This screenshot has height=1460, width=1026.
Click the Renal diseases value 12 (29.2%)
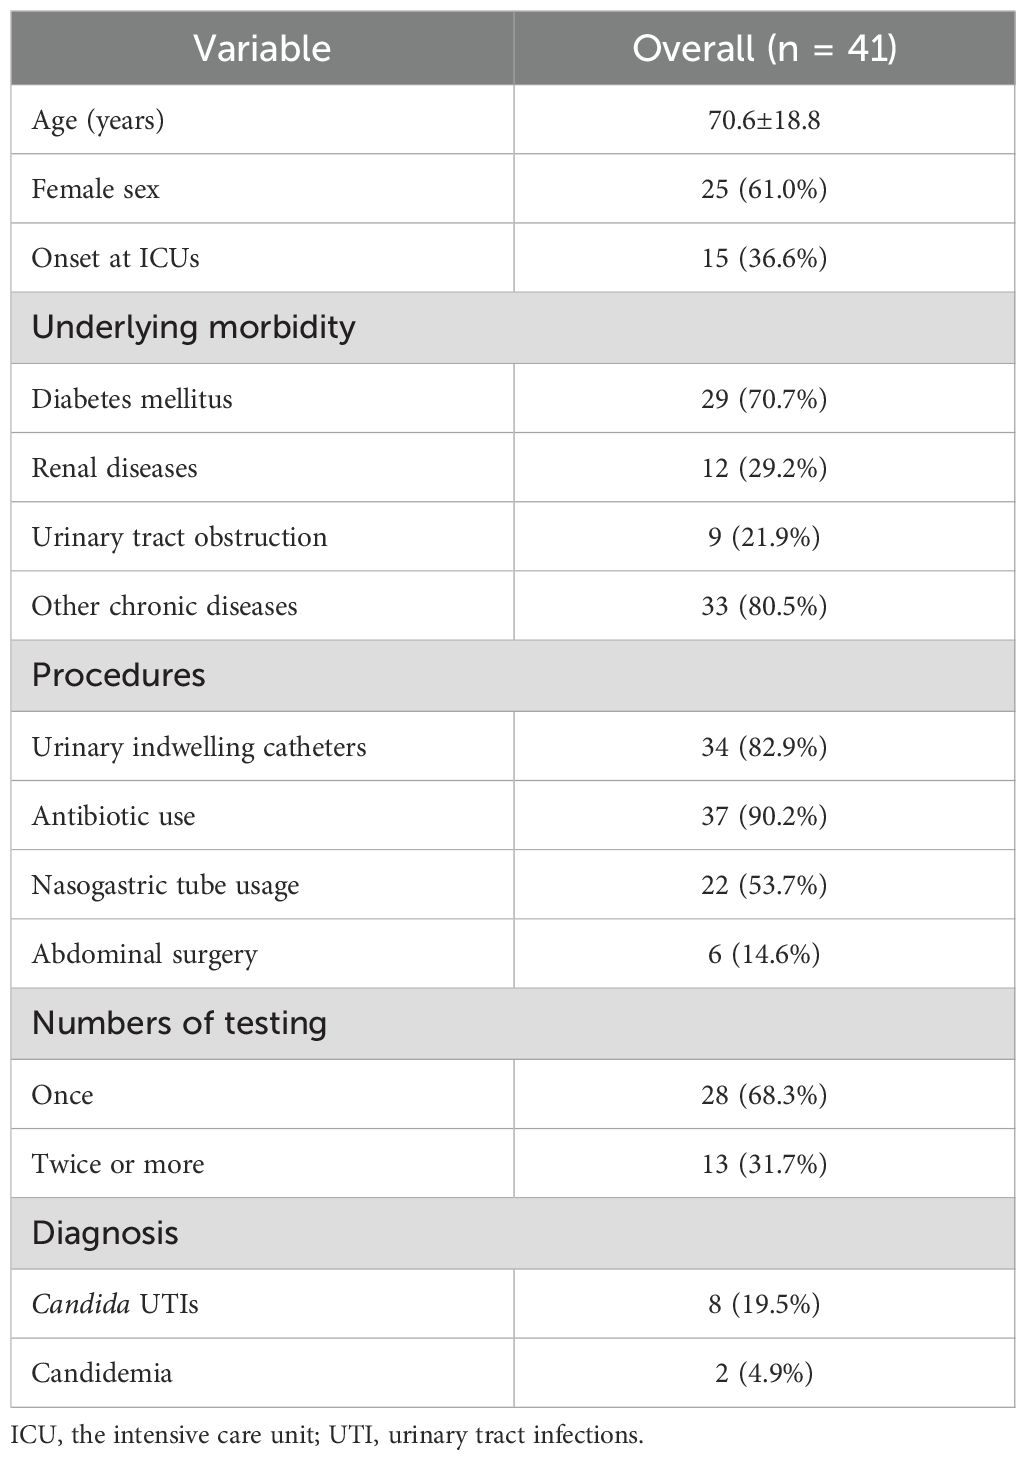click(764, 468)
